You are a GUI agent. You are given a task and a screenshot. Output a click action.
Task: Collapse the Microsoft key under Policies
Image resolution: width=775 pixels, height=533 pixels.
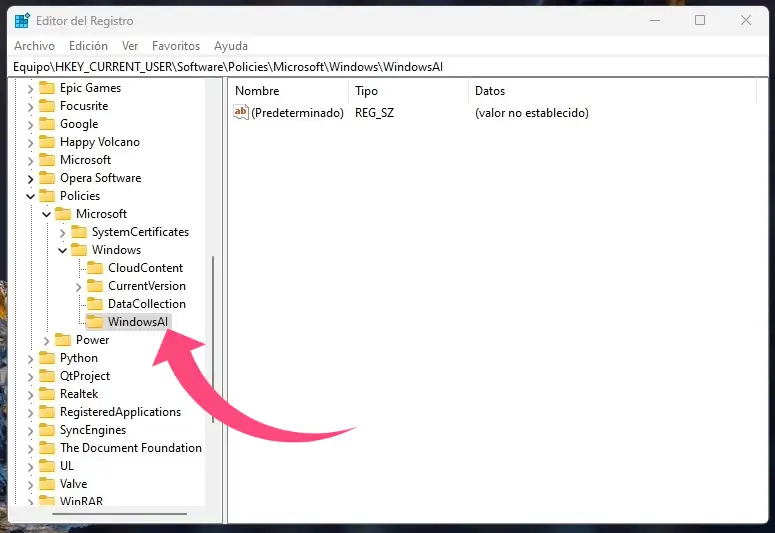click(46, 214)
